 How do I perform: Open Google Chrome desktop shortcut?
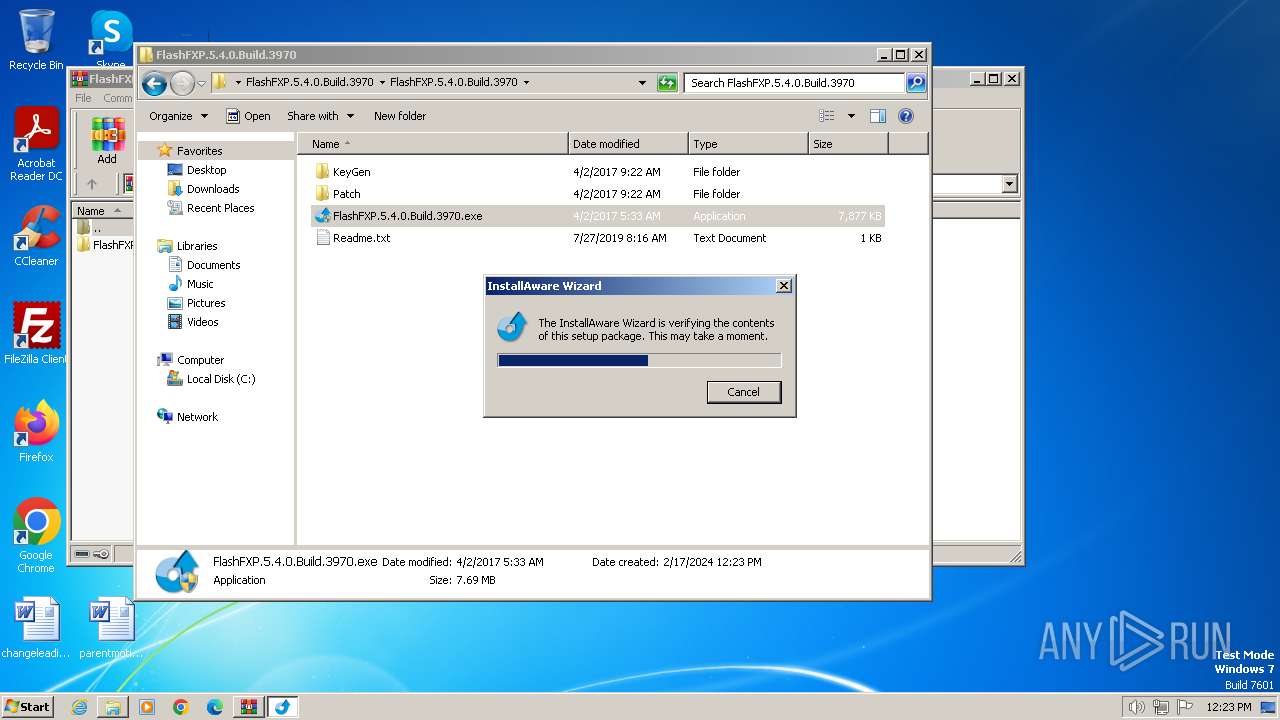[x=36, y=536]
